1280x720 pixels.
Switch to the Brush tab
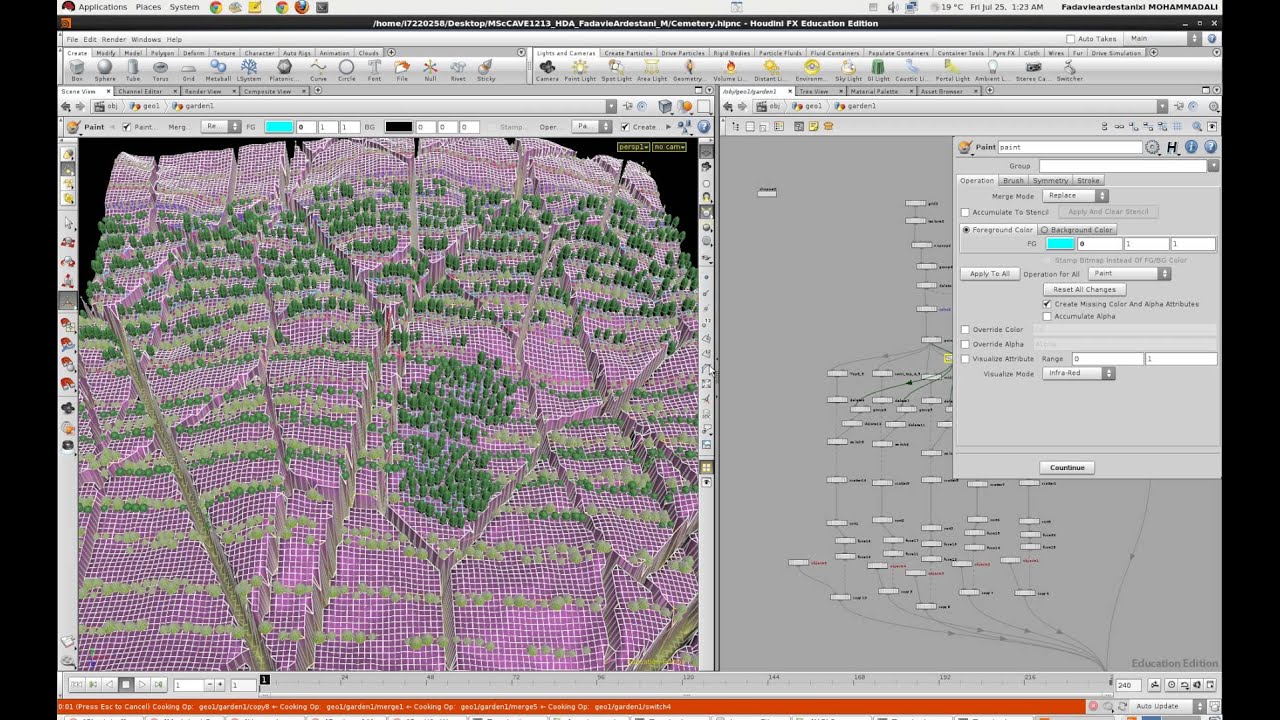pos(1013,181)
